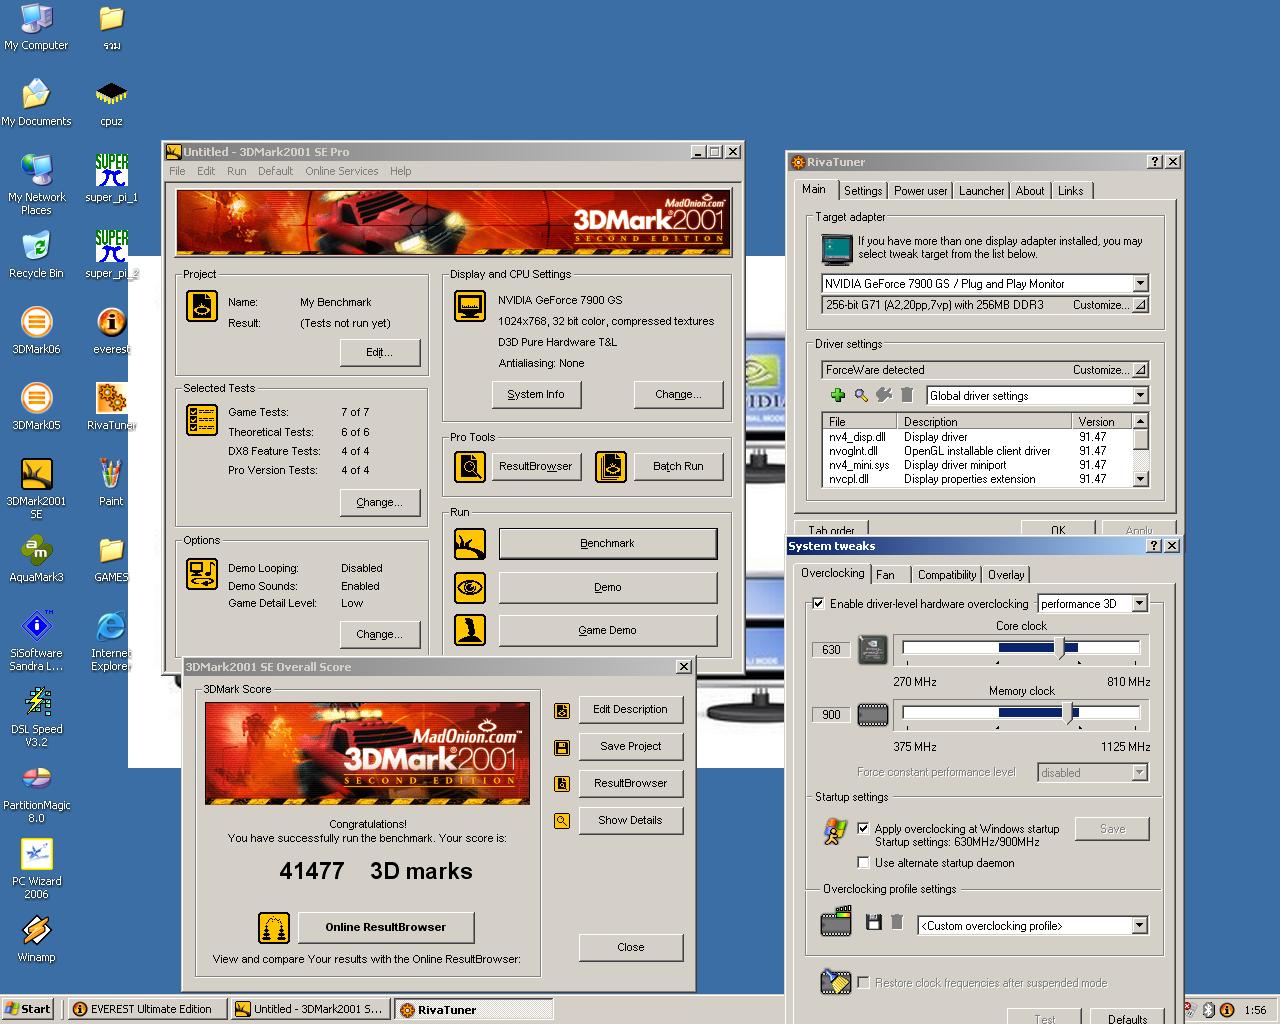
Task: Click the memory clock value field showing 900
Action: 831,714
